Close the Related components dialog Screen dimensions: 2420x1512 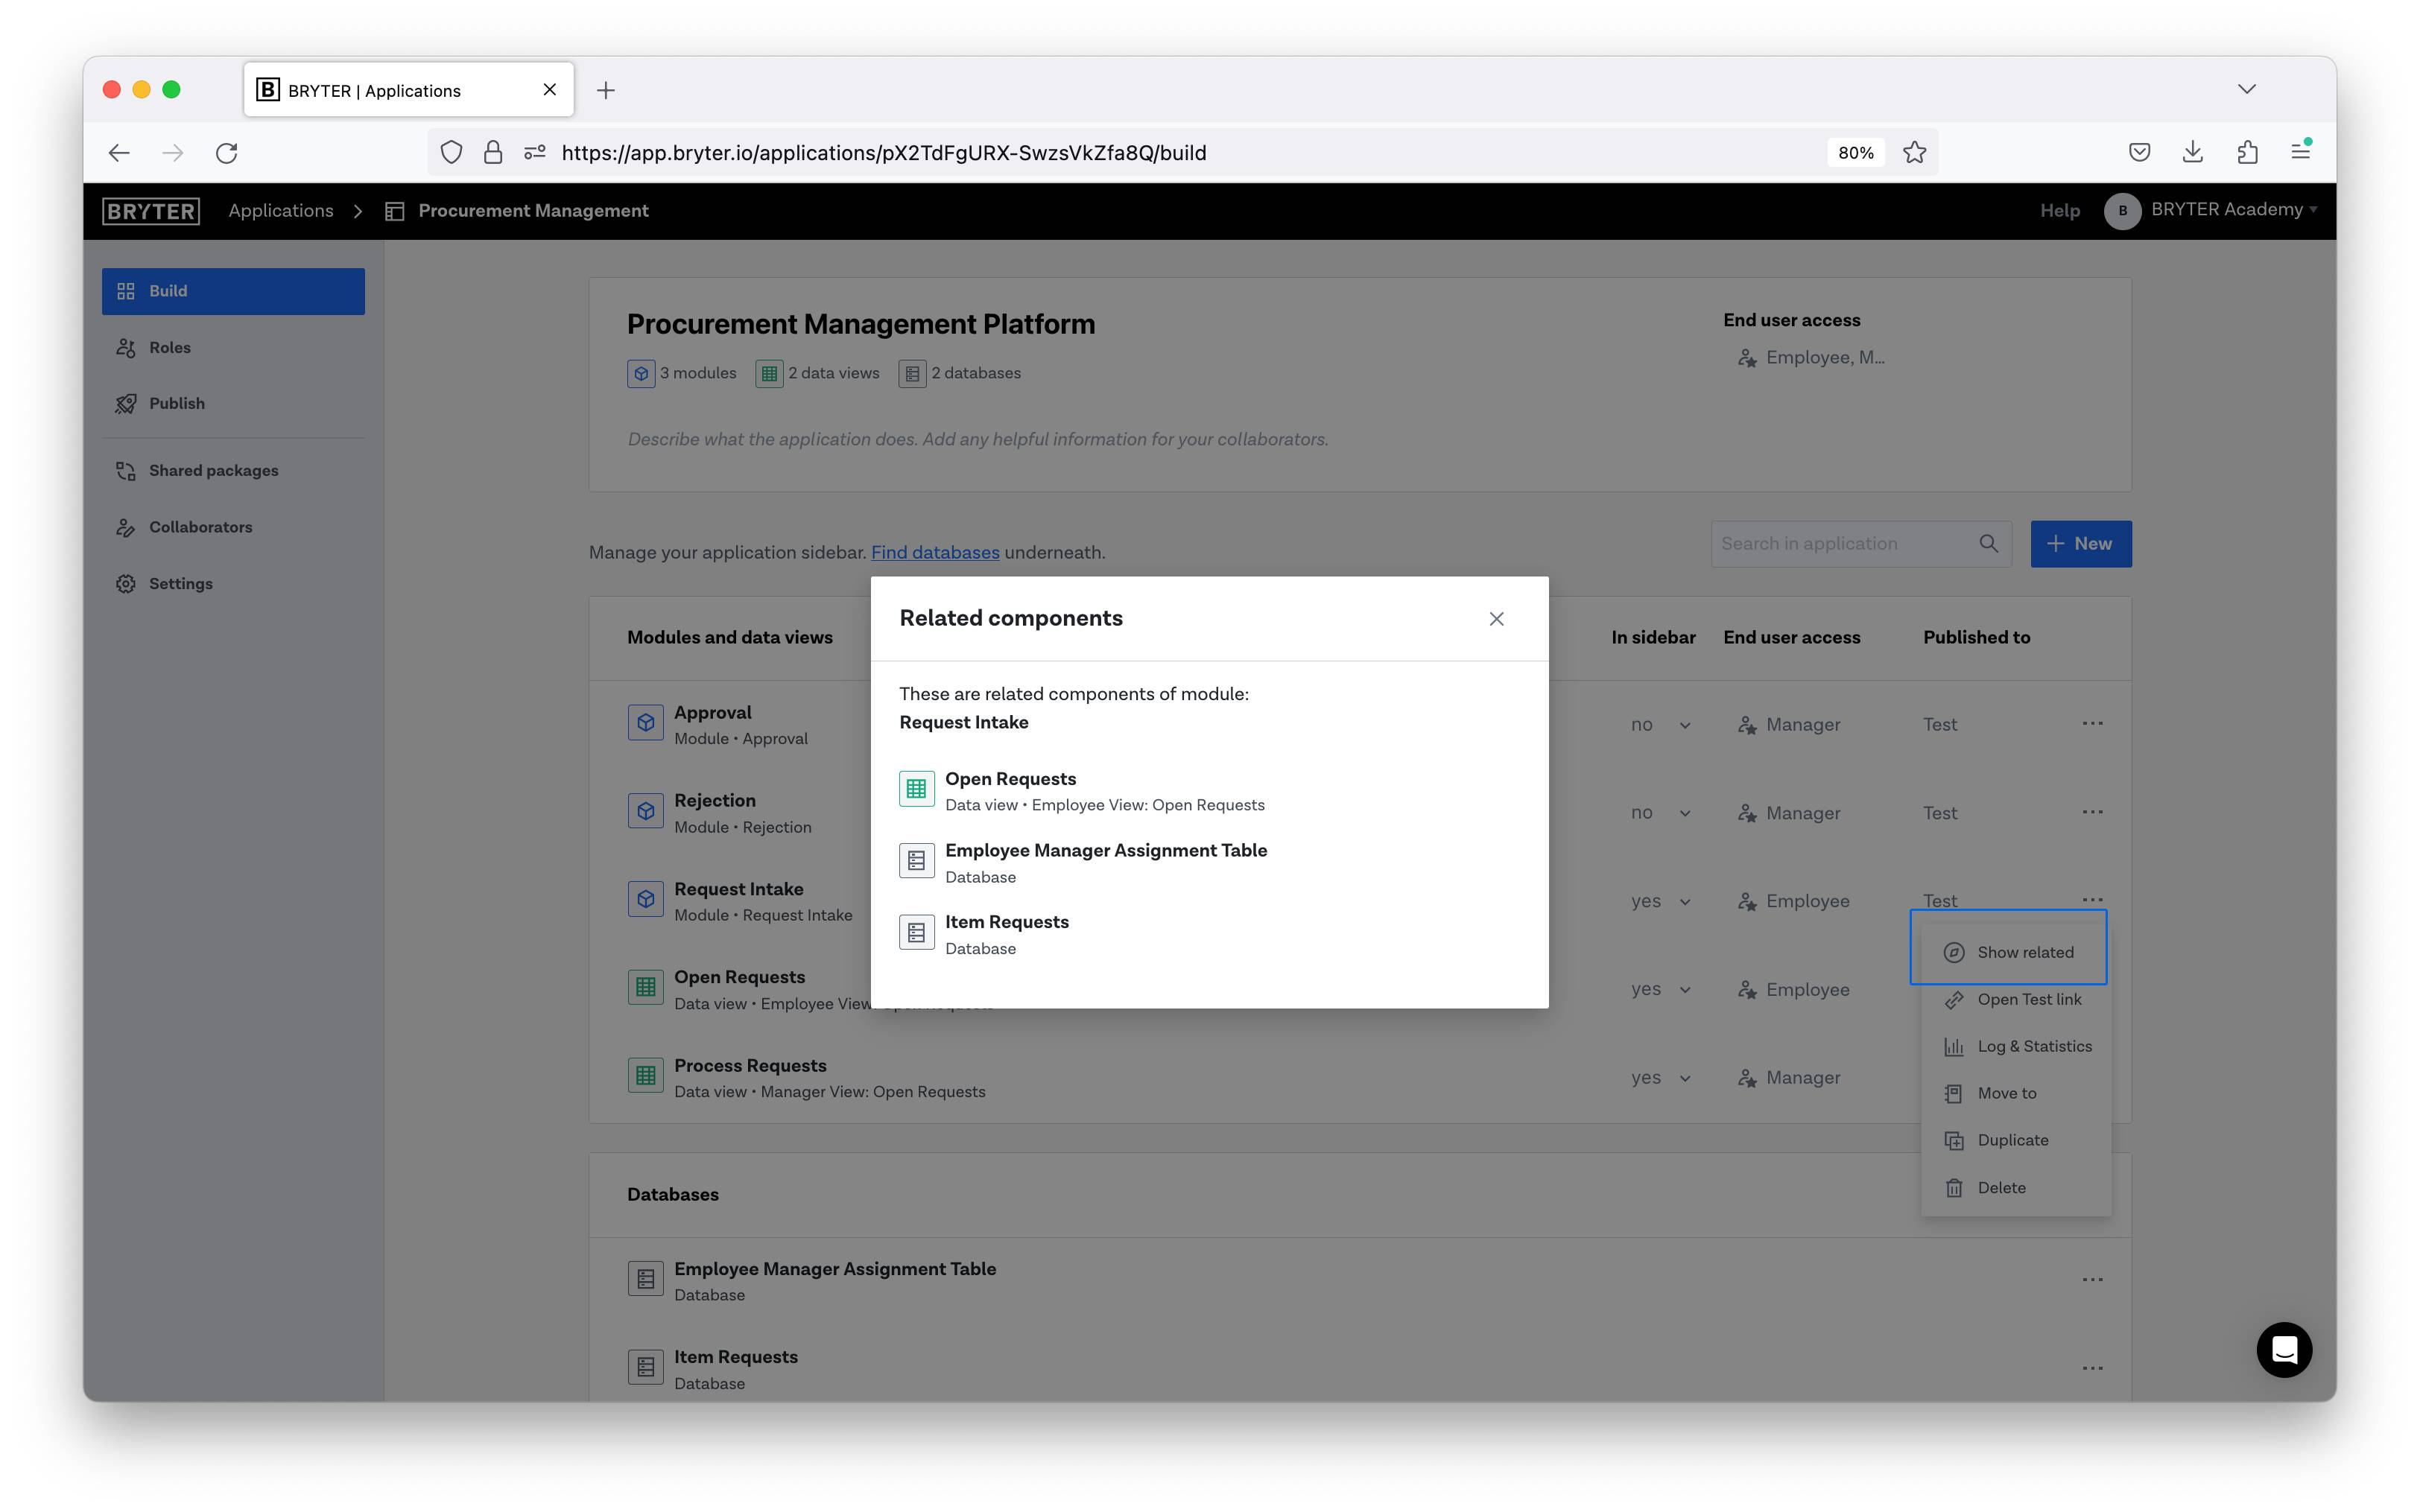tap(1496, 618)
